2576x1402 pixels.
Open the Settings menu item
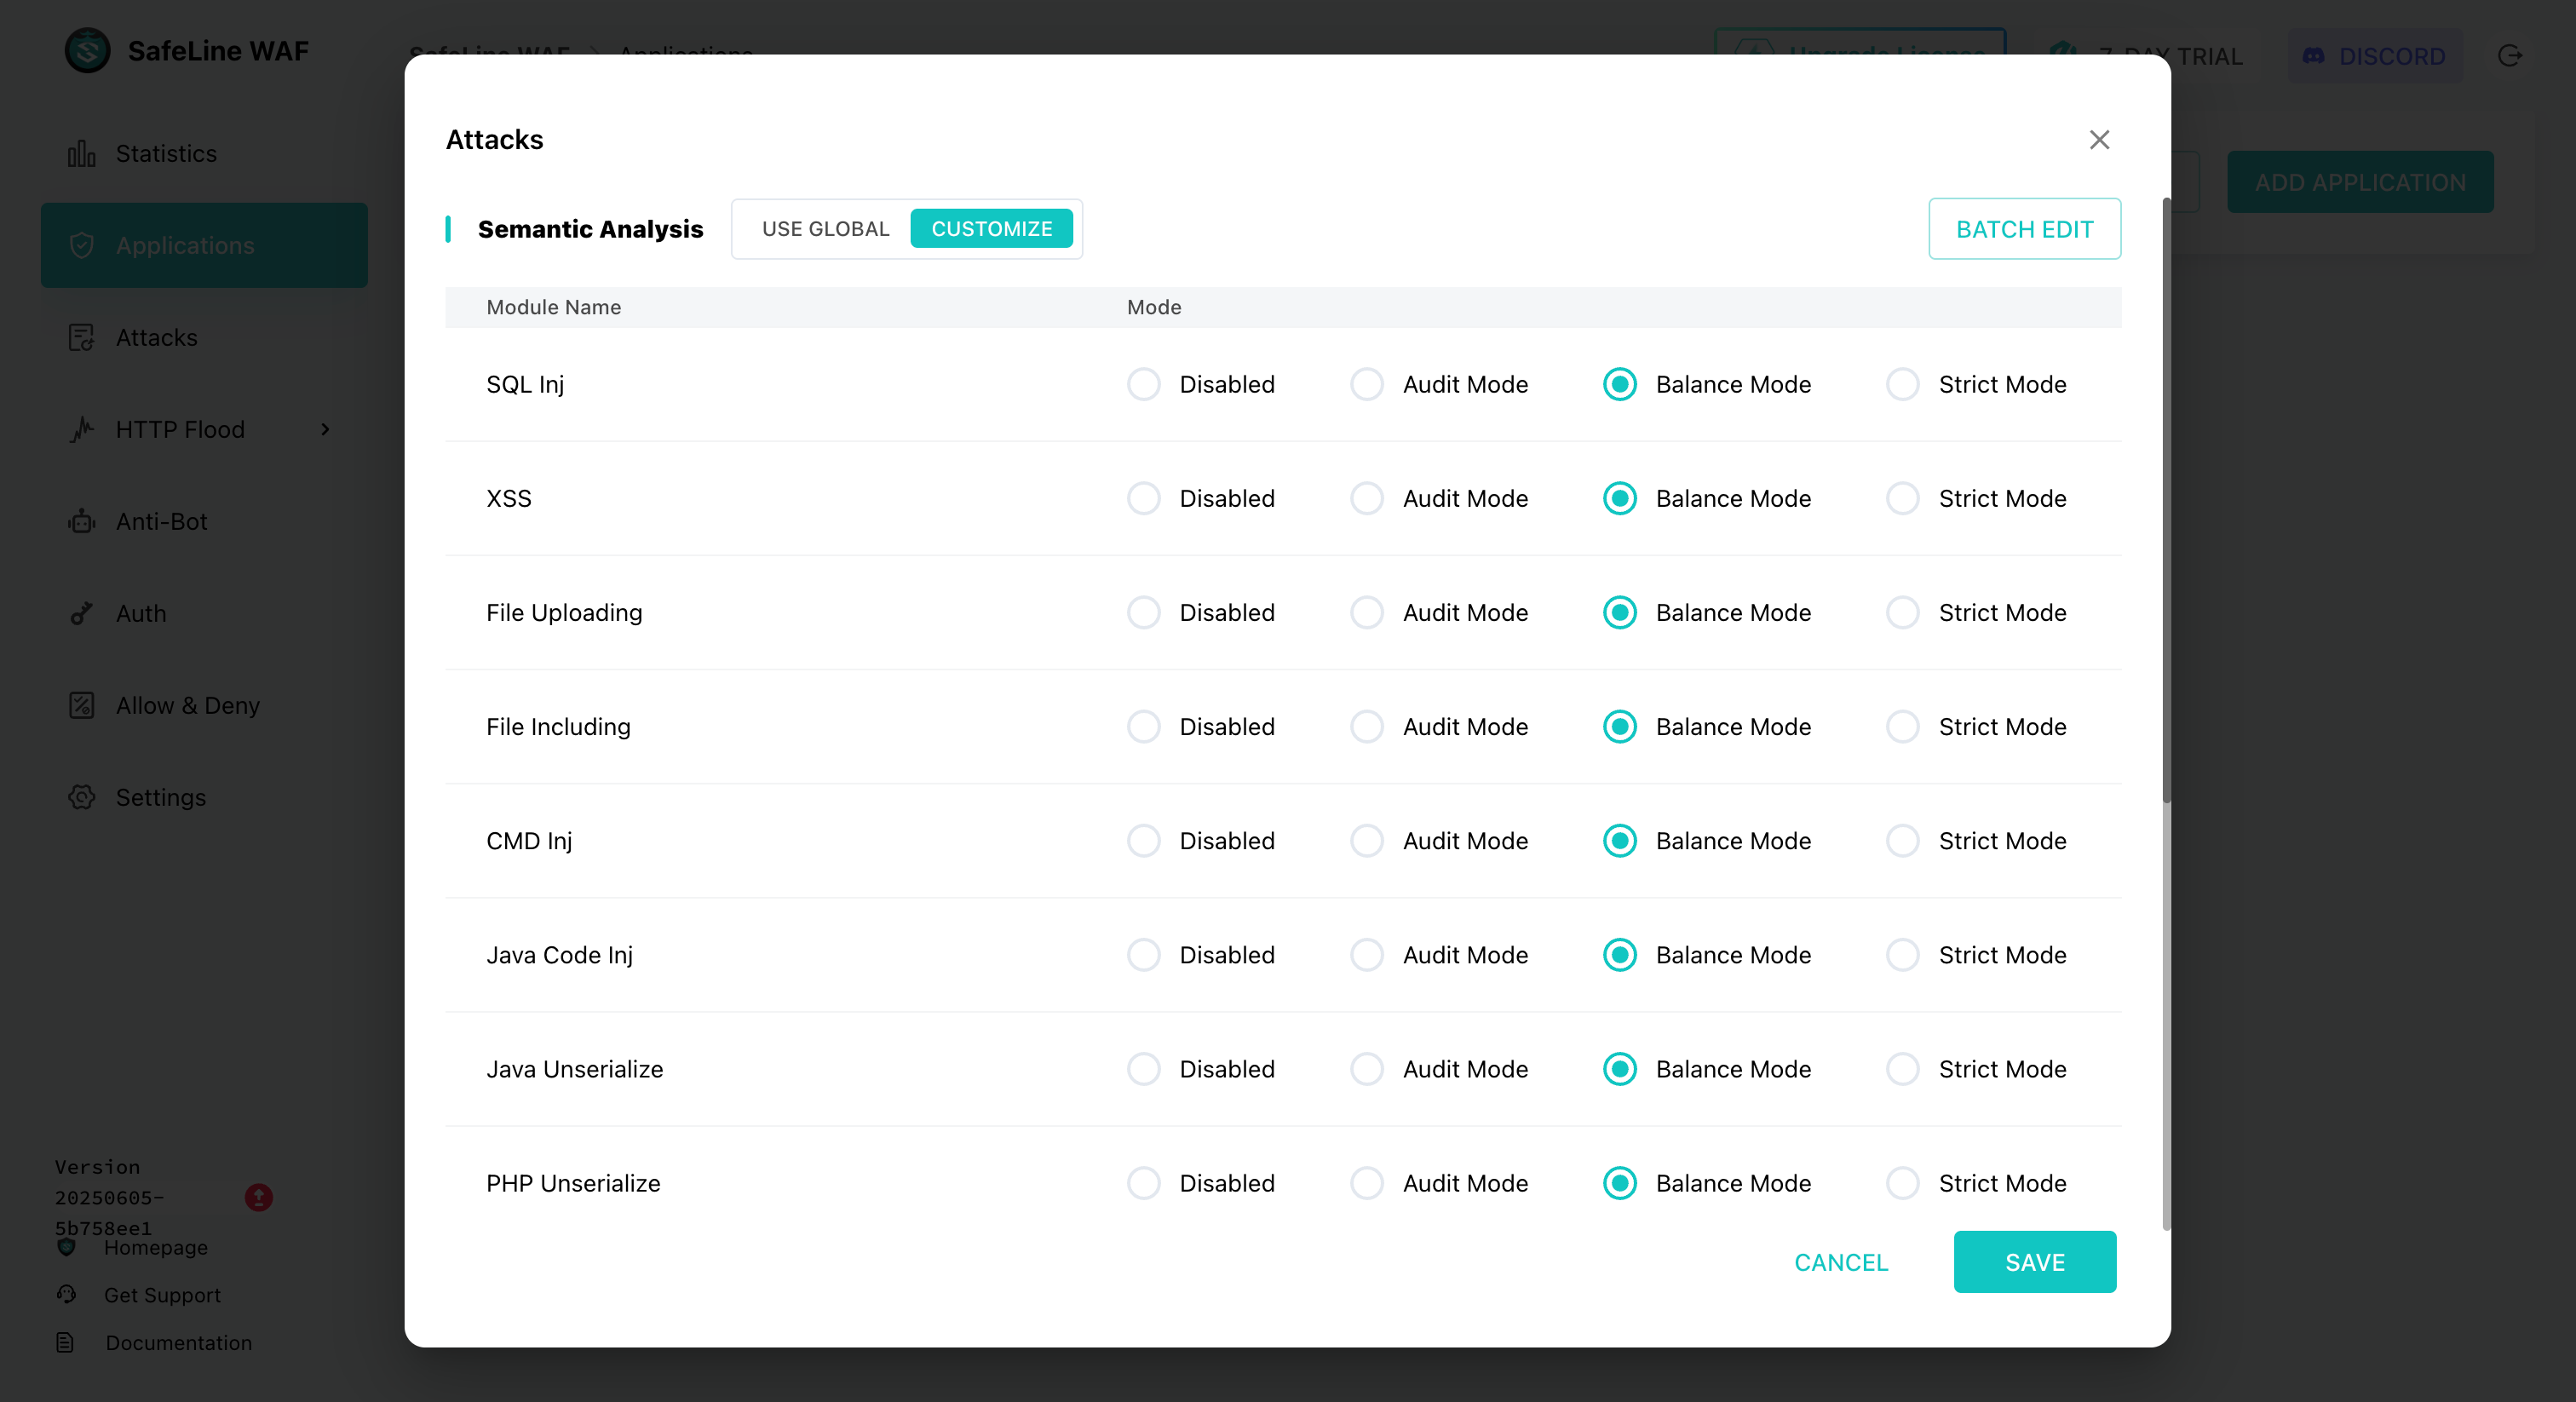(x=204, y=798)
